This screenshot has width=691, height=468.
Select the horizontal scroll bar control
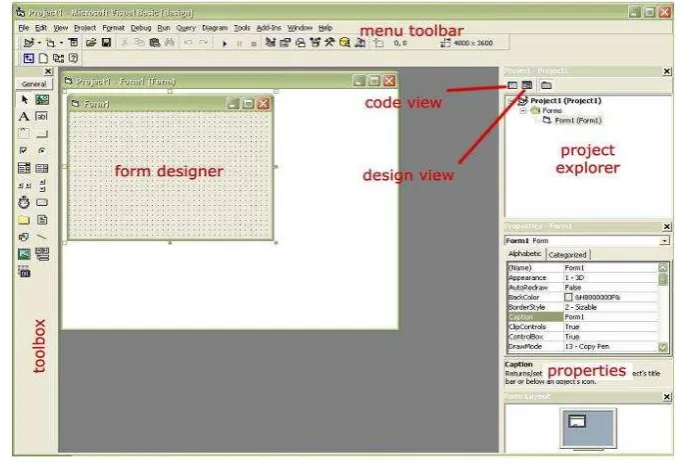pyautogui.click(x=24, y=186)
